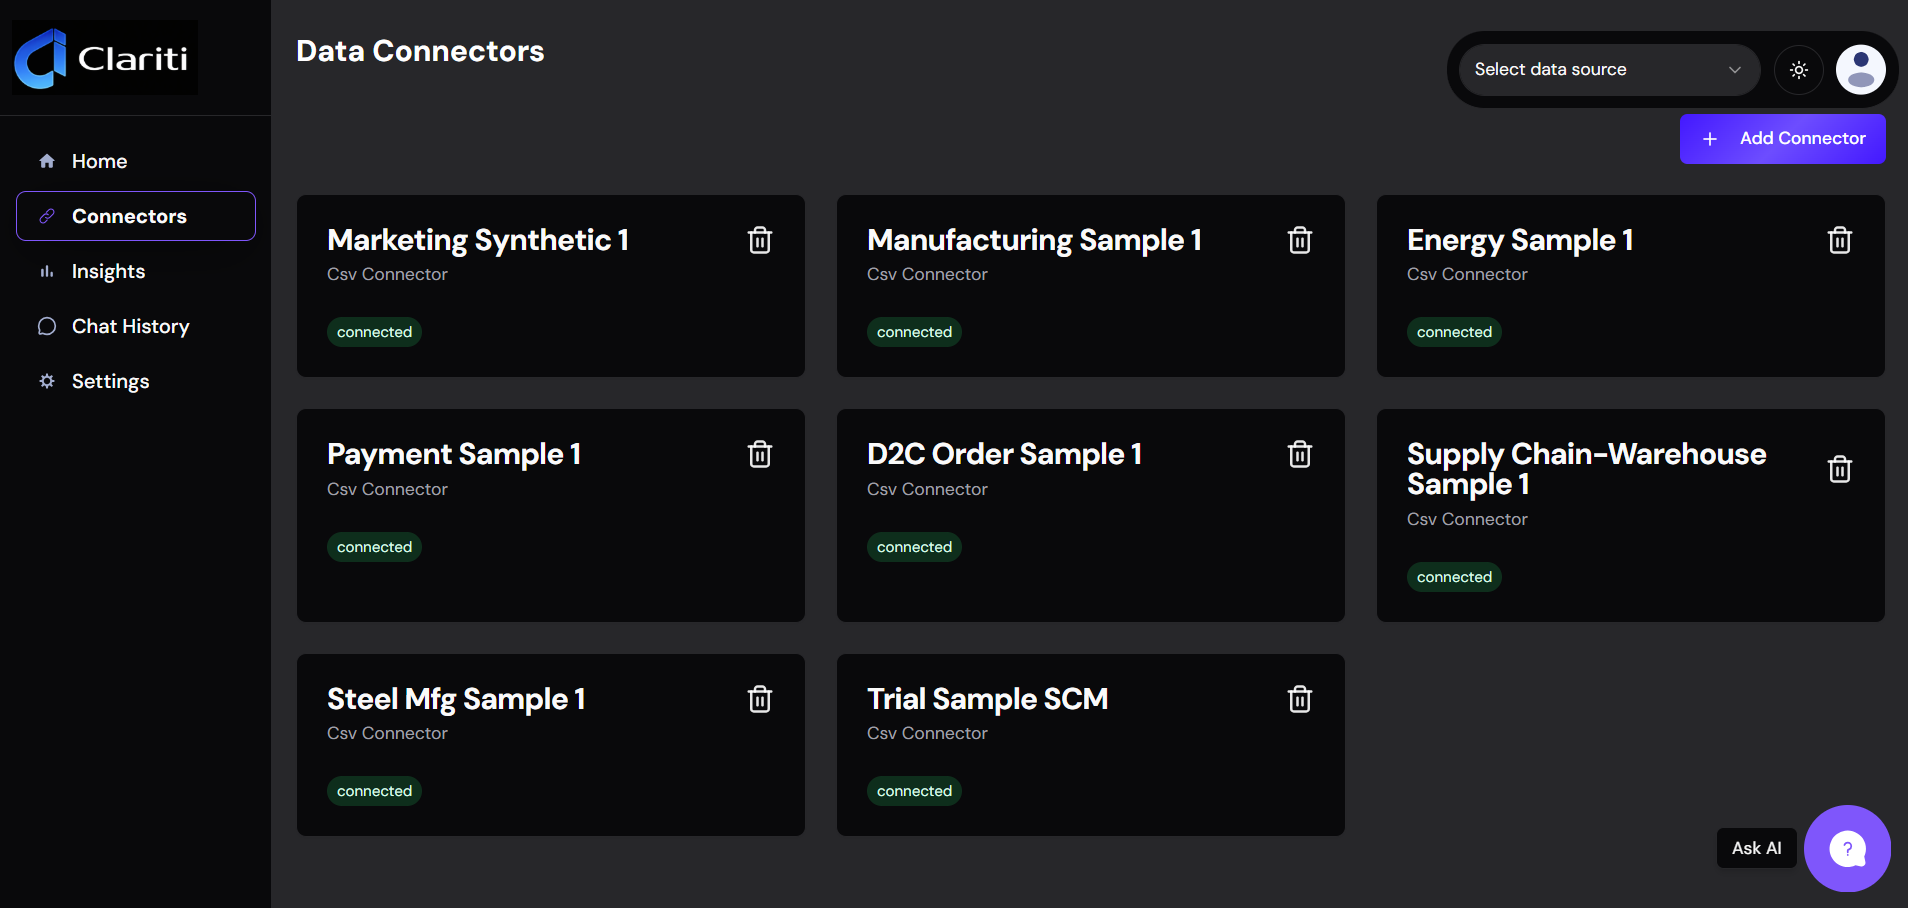
Task: Remove the Steel Mfg Sample 1 connector
Action: pyautogui.click(x=760, y=699)
